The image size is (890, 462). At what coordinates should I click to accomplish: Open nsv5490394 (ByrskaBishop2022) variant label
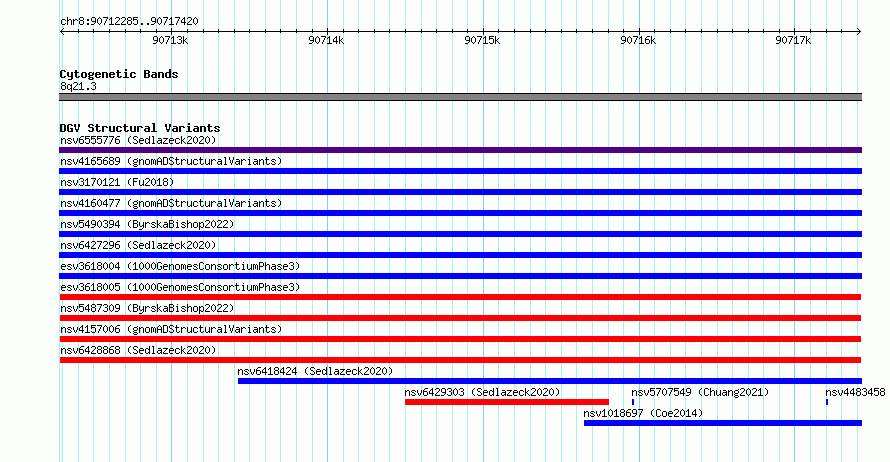tap(147, 224)
